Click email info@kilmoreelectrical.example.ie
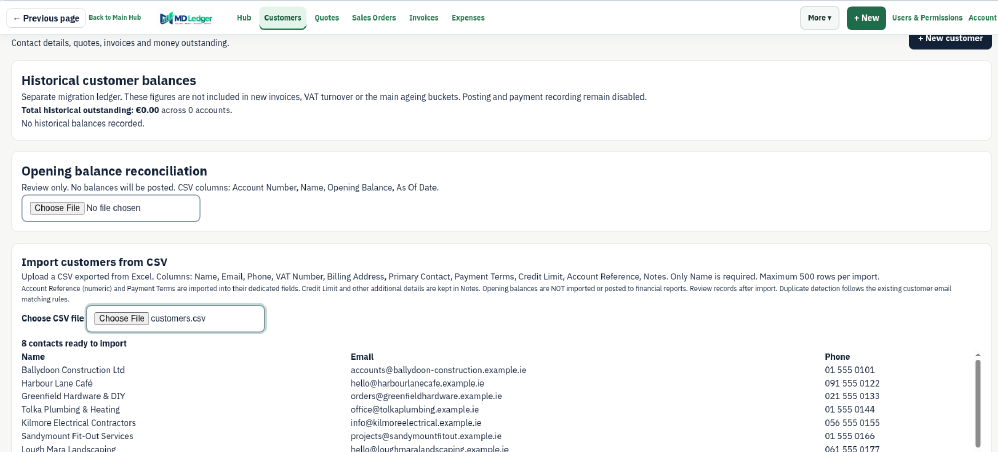The image size is (998, 452). (416, 423)
